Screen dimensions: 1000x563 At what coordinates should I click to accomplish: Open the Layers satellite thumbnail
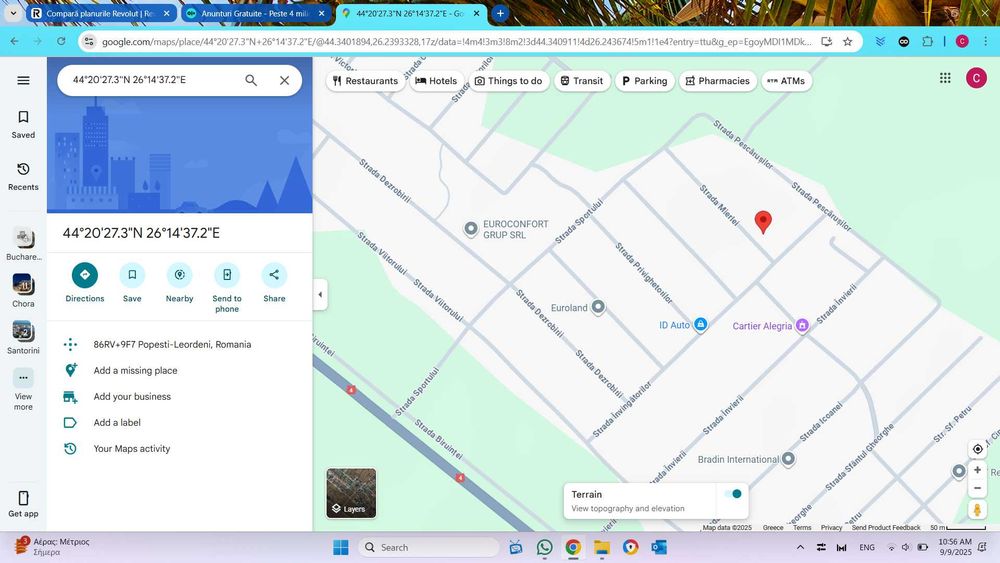coord(351,493)
